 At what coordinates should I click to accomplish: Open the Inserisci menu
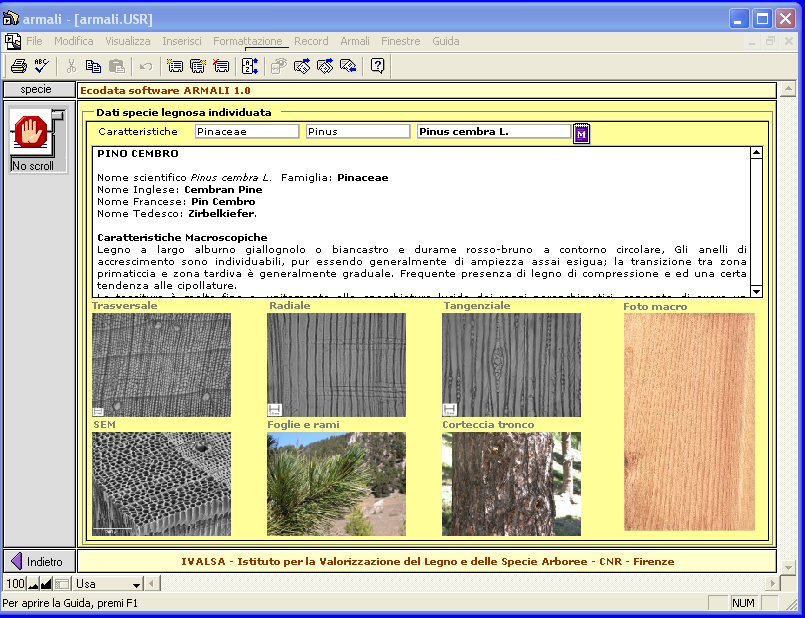(x=182, y=41)
